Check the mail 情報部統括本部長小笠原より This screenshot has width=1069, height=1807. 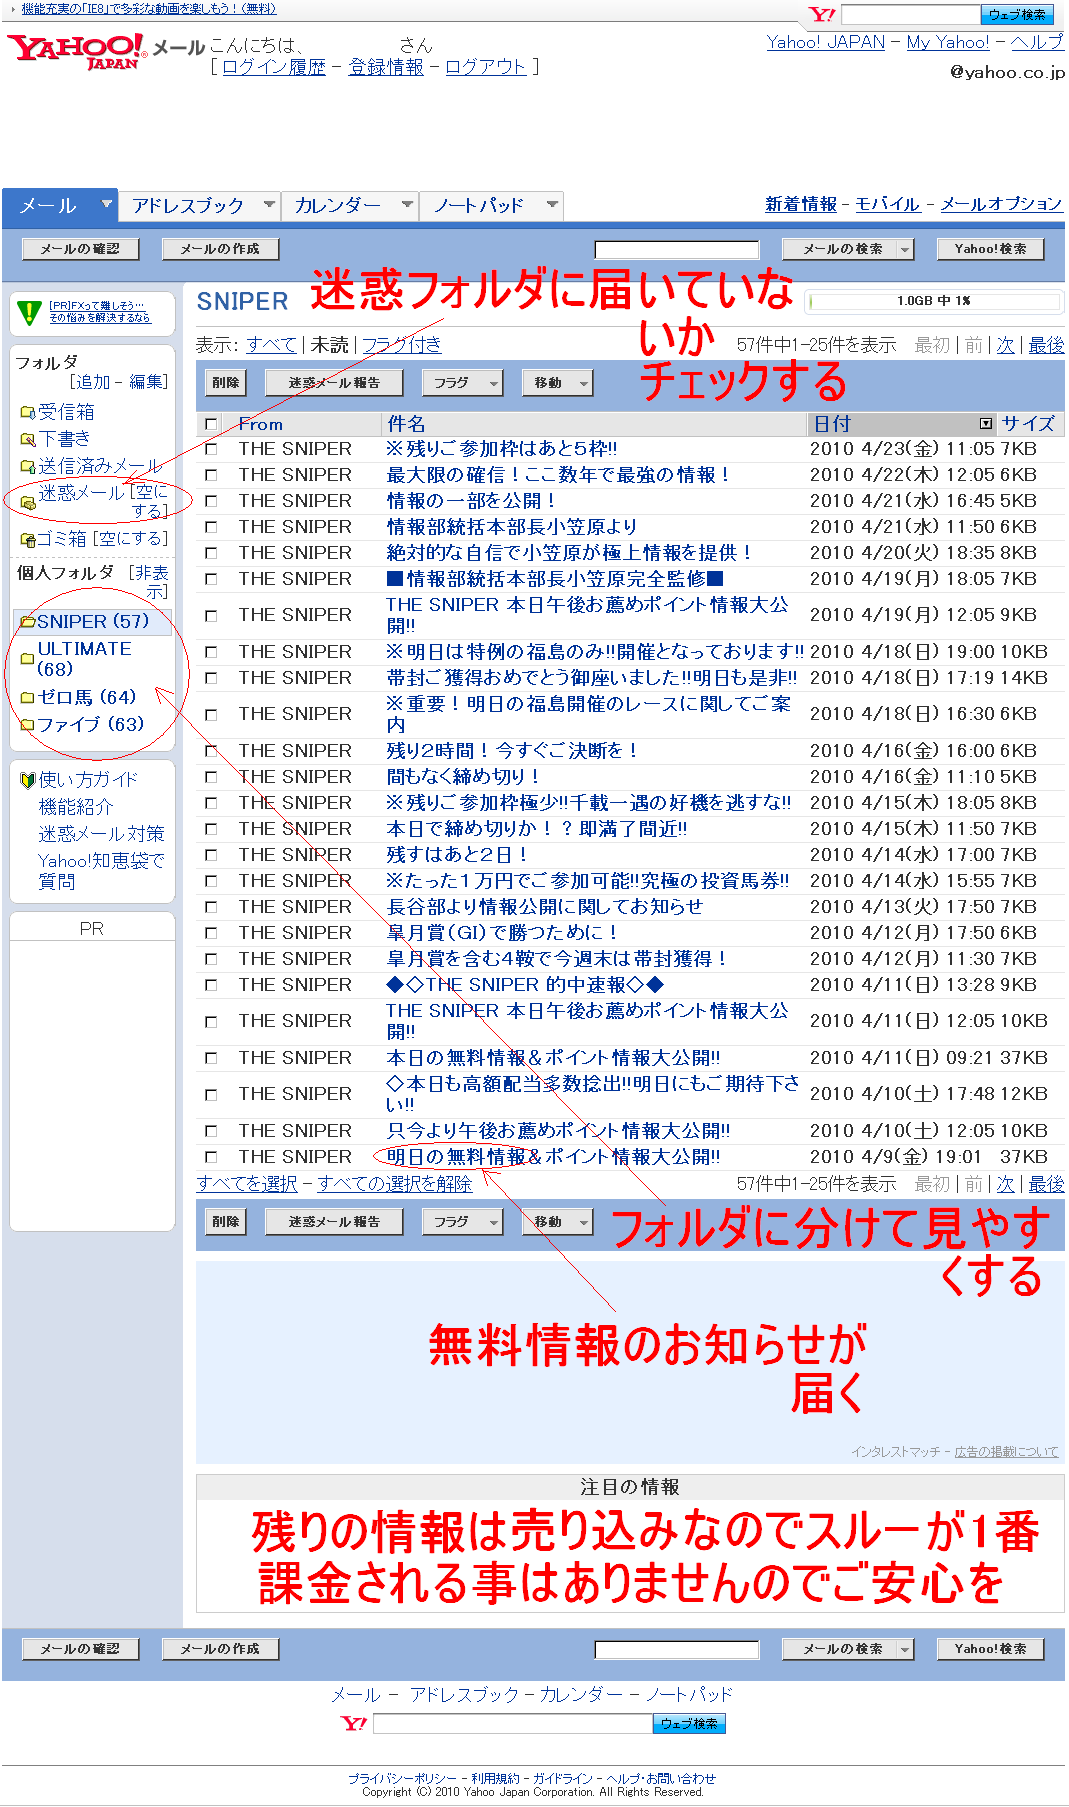211,527
